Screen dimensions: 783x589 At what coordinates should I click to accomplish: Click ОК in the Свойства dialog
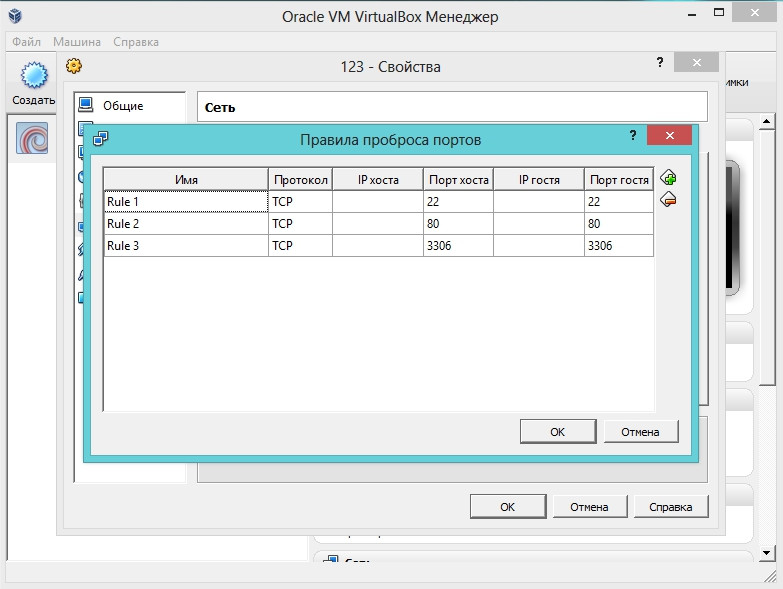(x=508, y=507)
